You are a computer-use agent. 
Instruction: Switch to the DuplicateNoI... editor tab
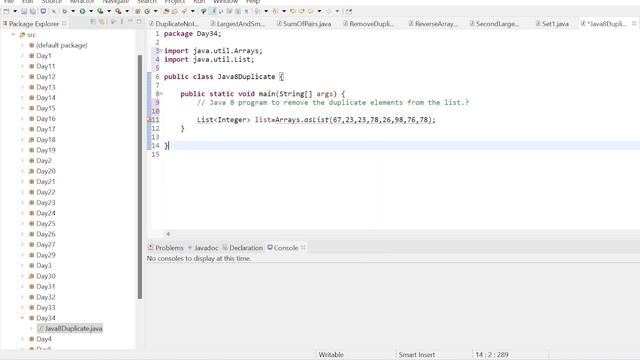point(174,24)
